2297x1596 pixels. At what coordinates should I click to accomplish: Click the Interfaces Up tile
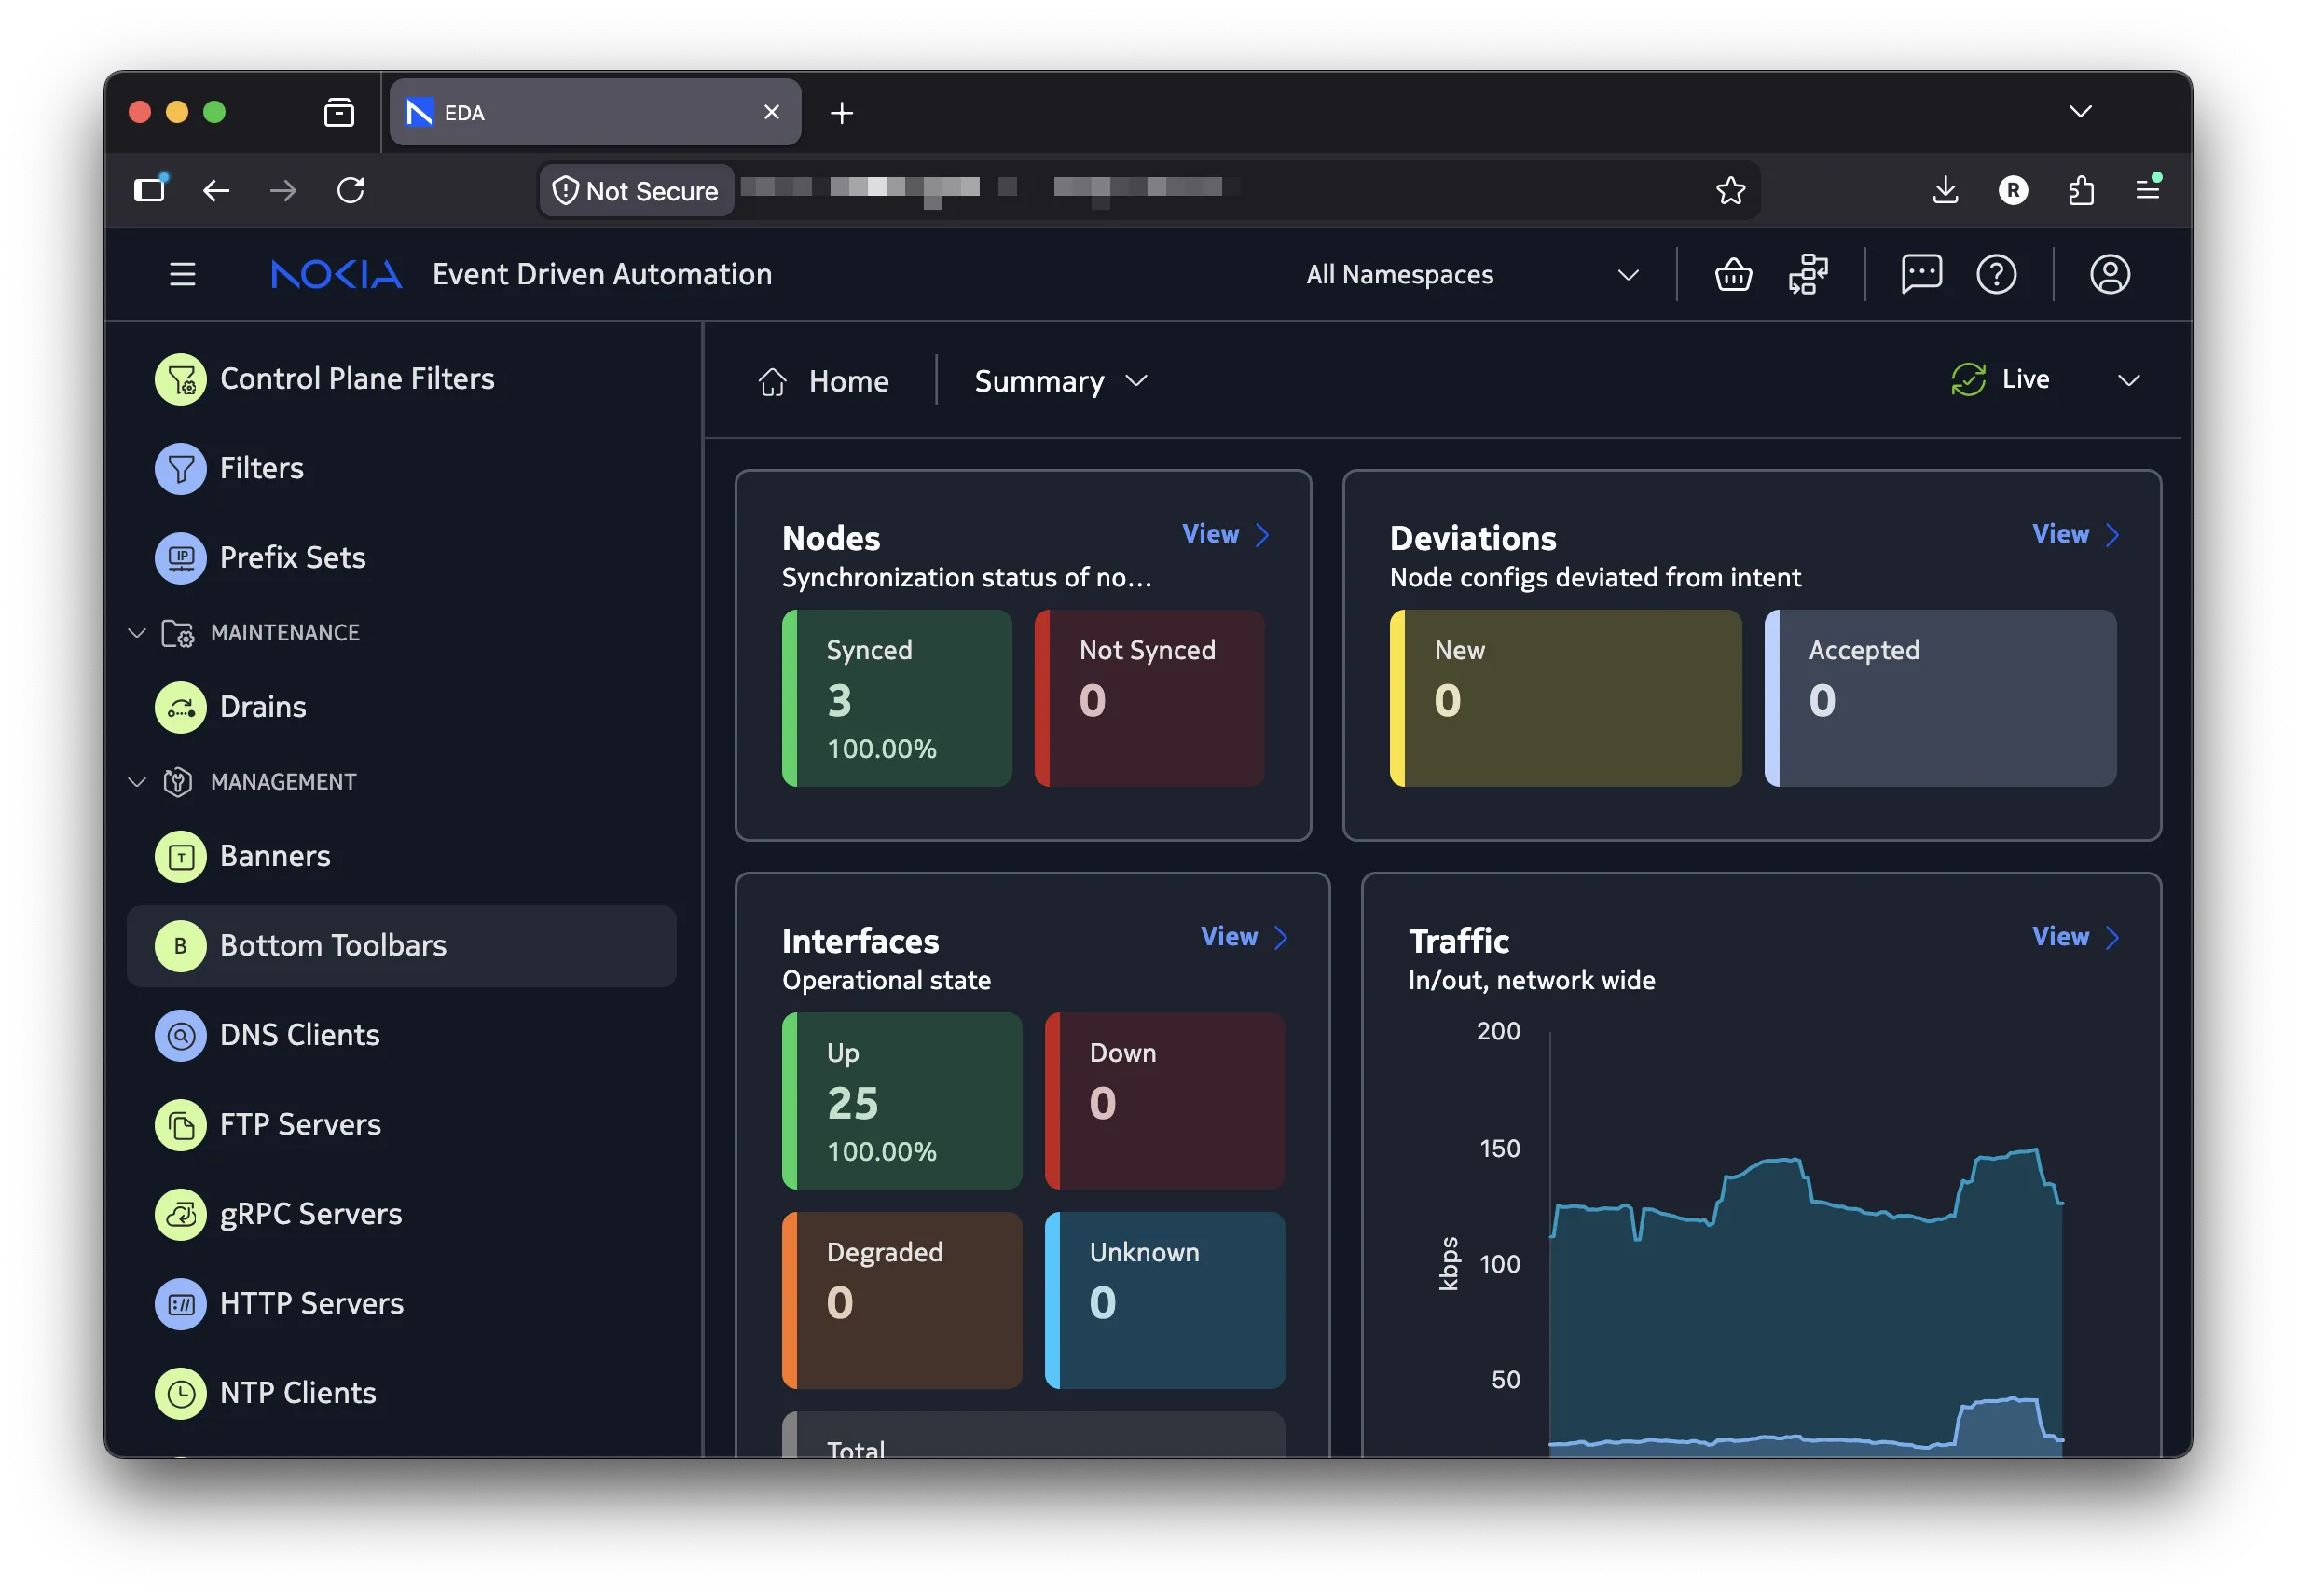(902, 1101)
